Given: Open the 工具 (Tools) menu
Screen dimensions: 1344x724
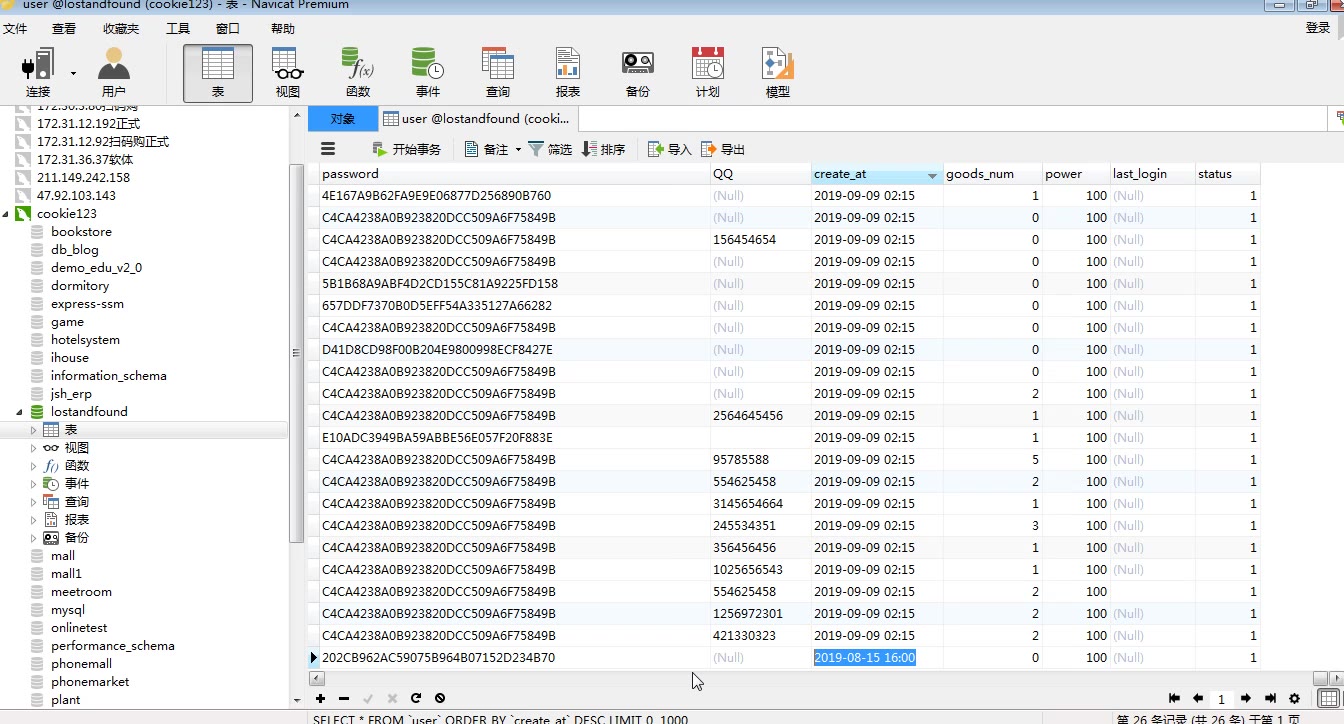Looking at the screenshot, I should [178, 29].
